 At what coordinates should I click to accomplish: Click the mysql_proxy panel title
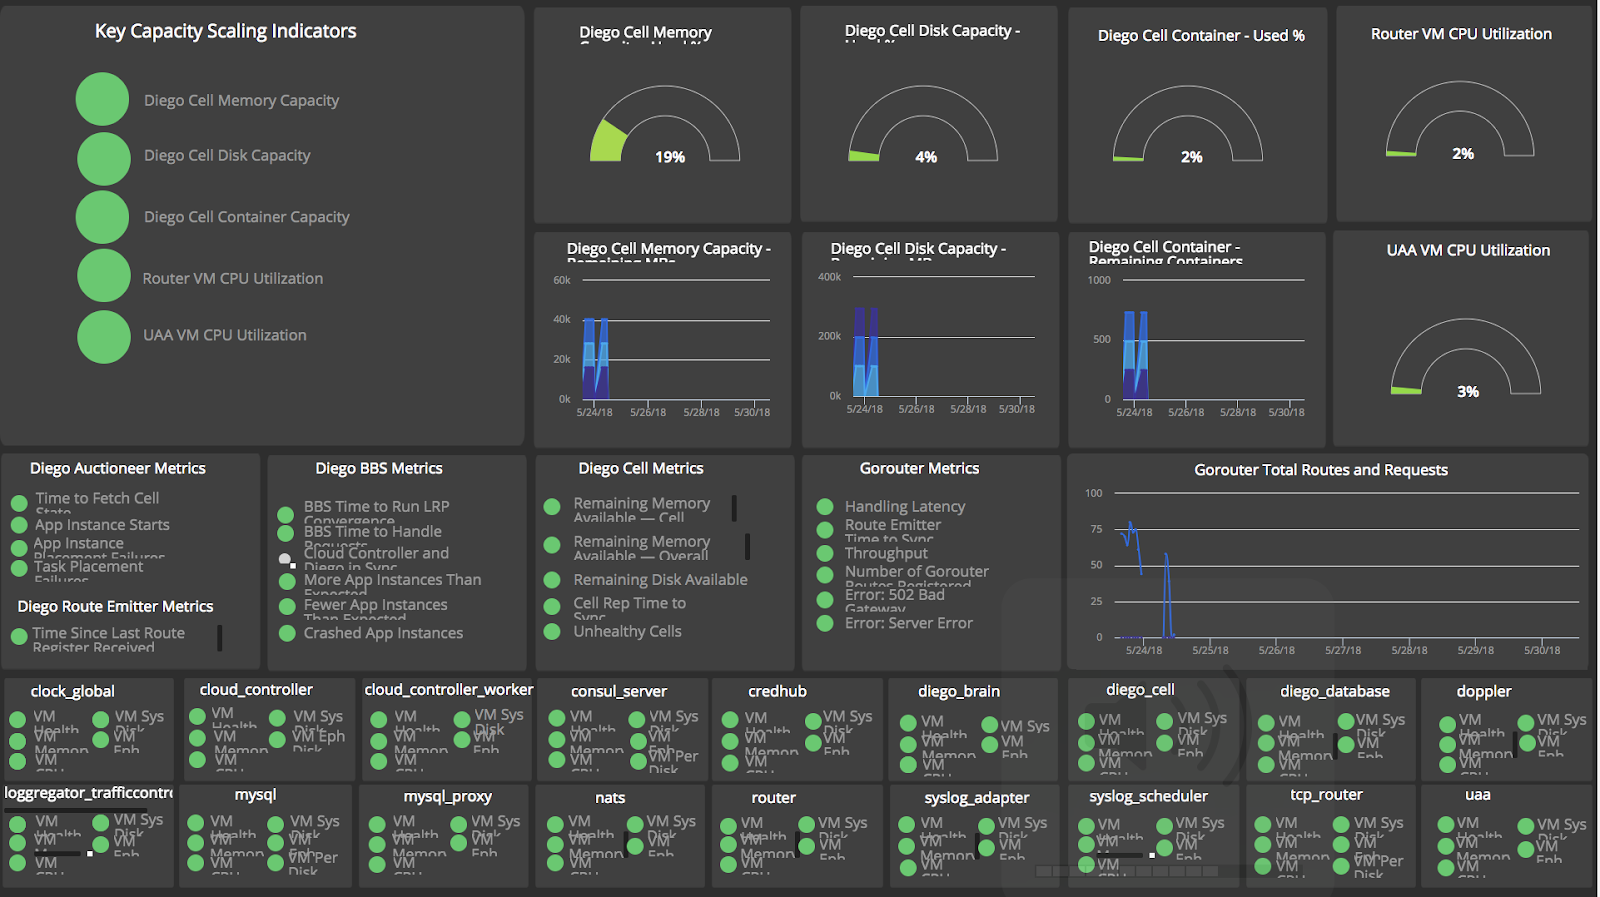click(x=448, y=796)
